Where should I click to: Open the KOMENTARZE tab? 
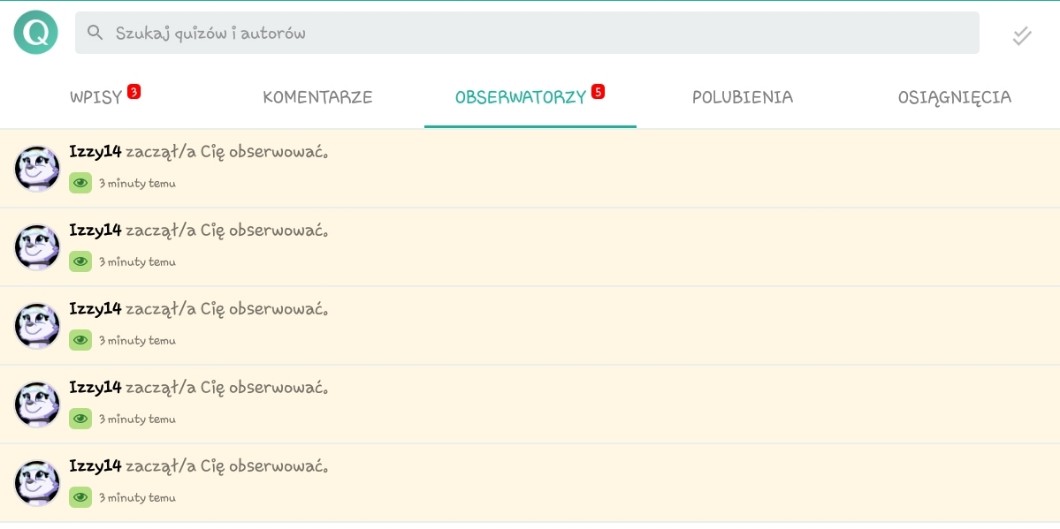(x=317, y=97)
